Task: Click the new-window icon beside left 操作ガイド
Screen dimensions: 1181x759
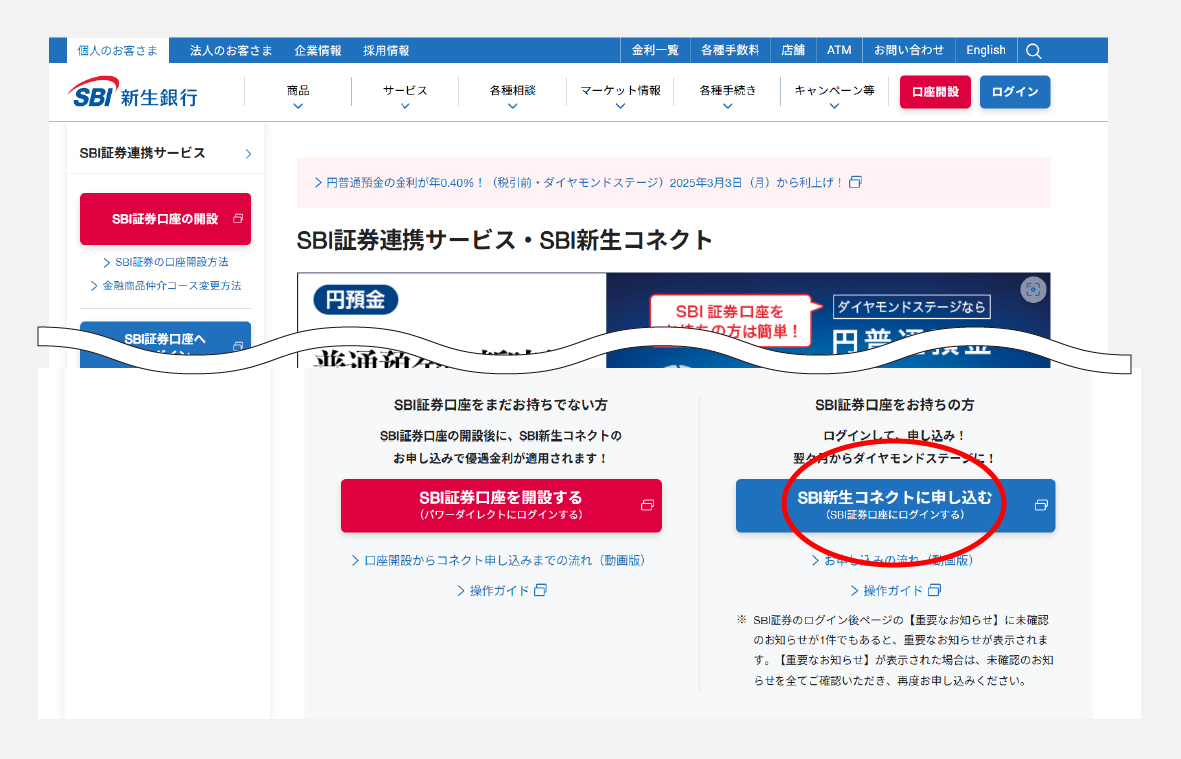Action: point(540,590)
